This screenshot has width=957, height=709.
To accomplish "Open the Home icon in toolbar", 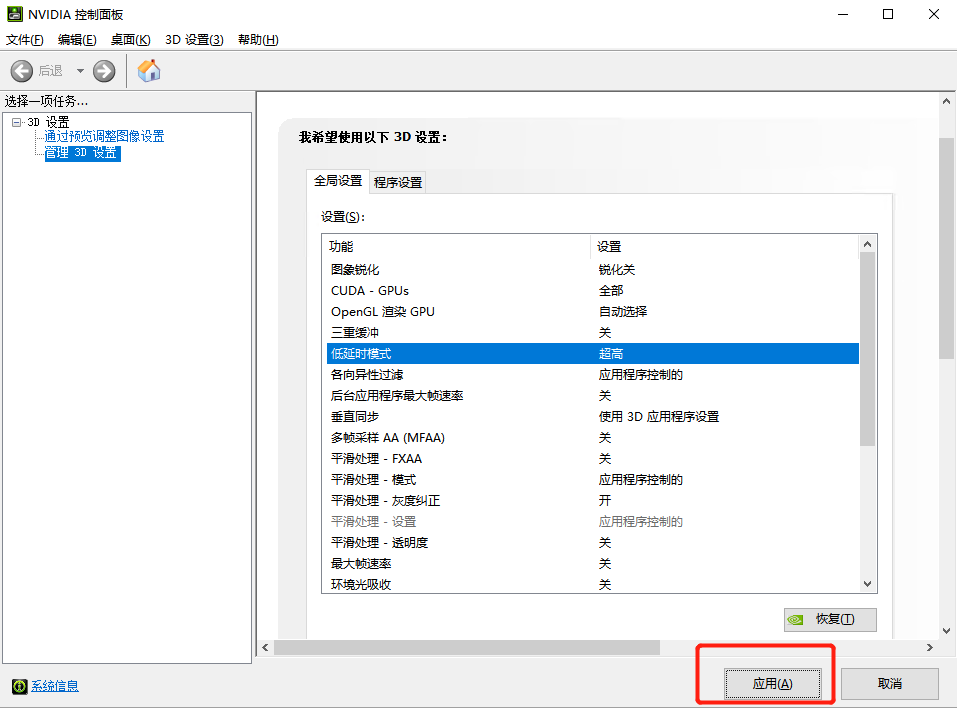I will 149,71.
